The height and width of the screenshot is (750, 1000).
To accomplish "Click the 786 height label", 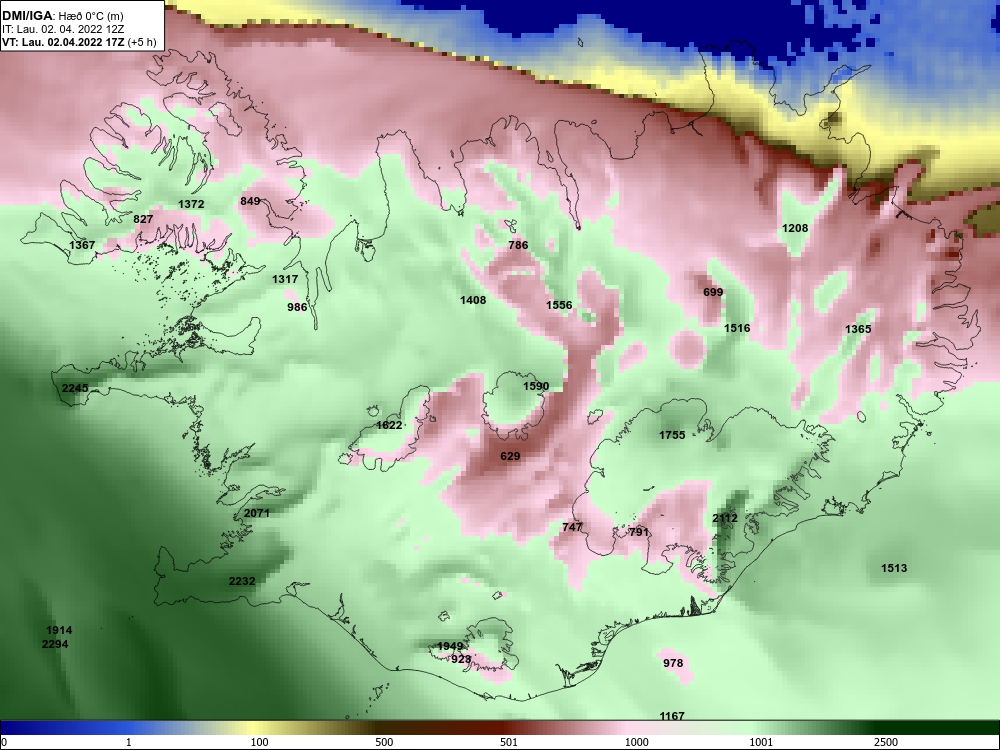I will point(518,244).
